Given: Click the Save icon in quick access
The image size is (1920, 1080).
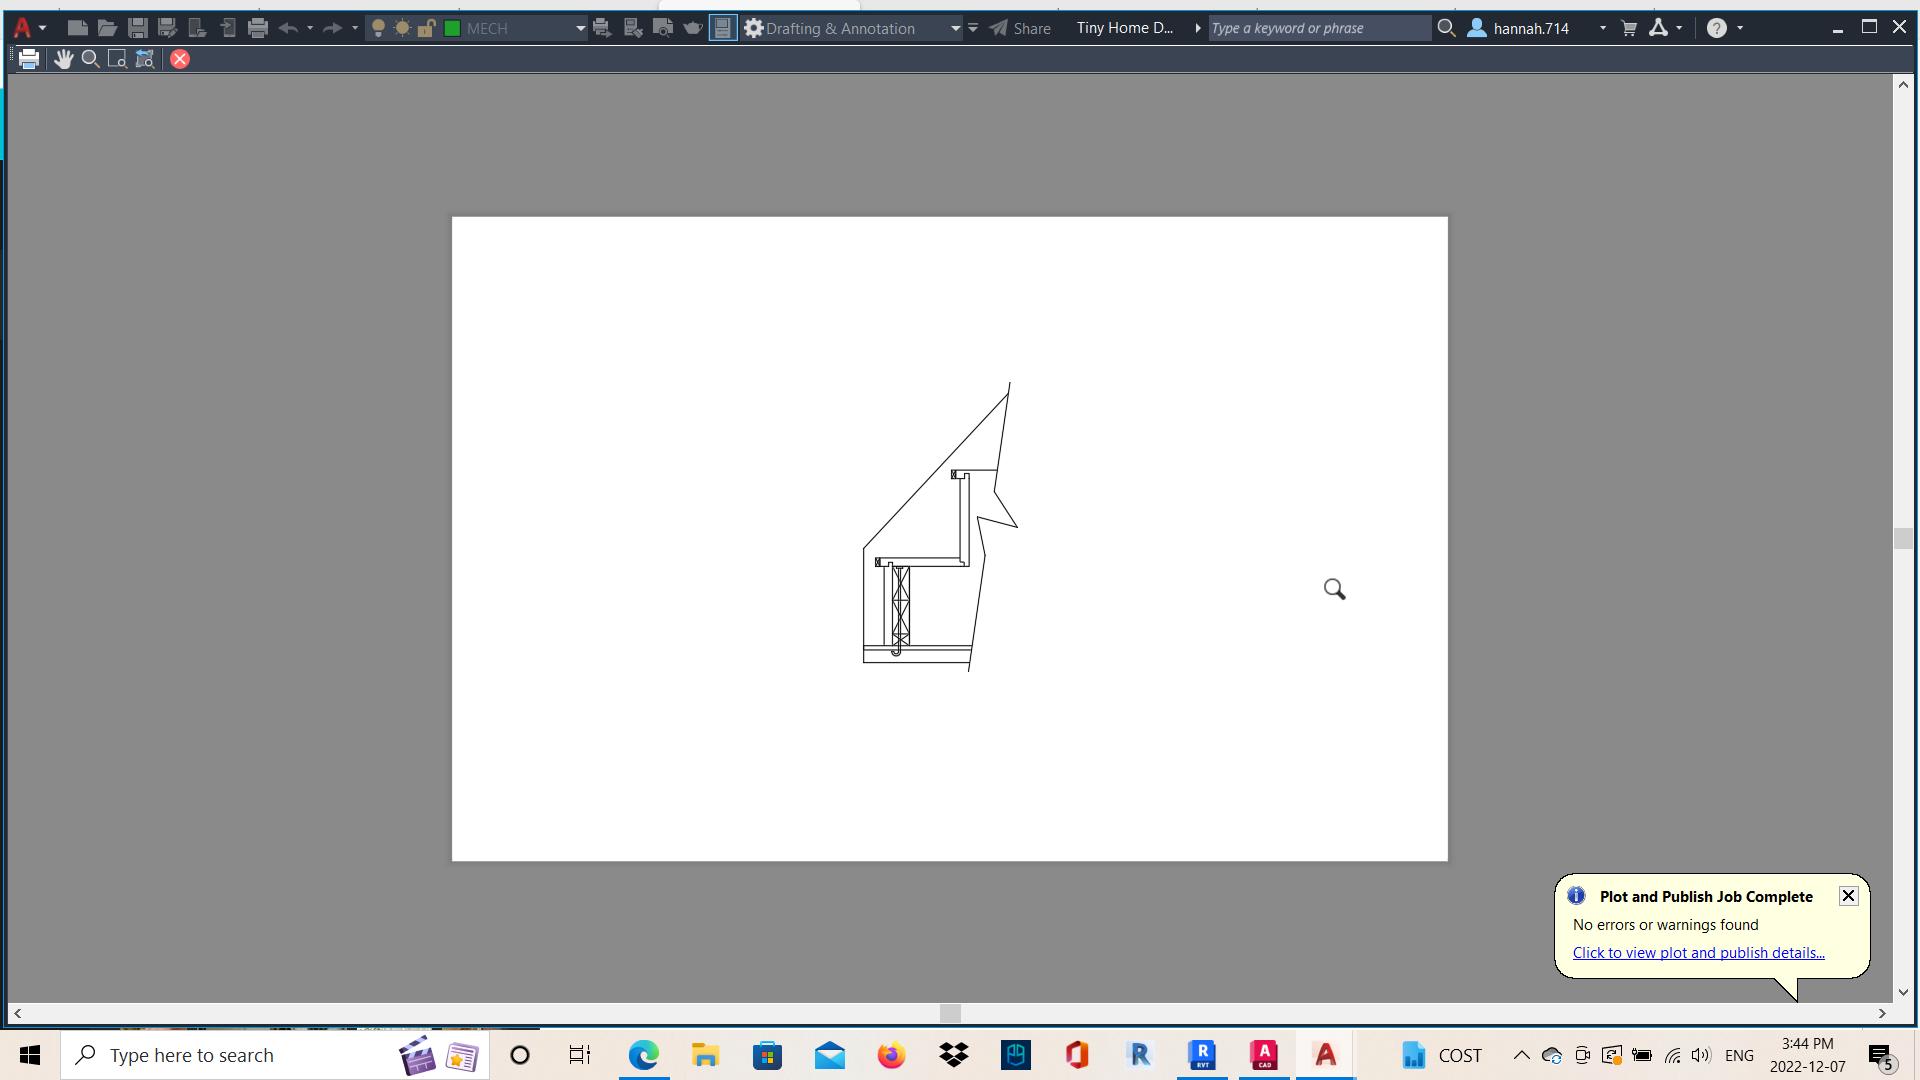Looking at the screenshot, I should [x=137, y=28].
